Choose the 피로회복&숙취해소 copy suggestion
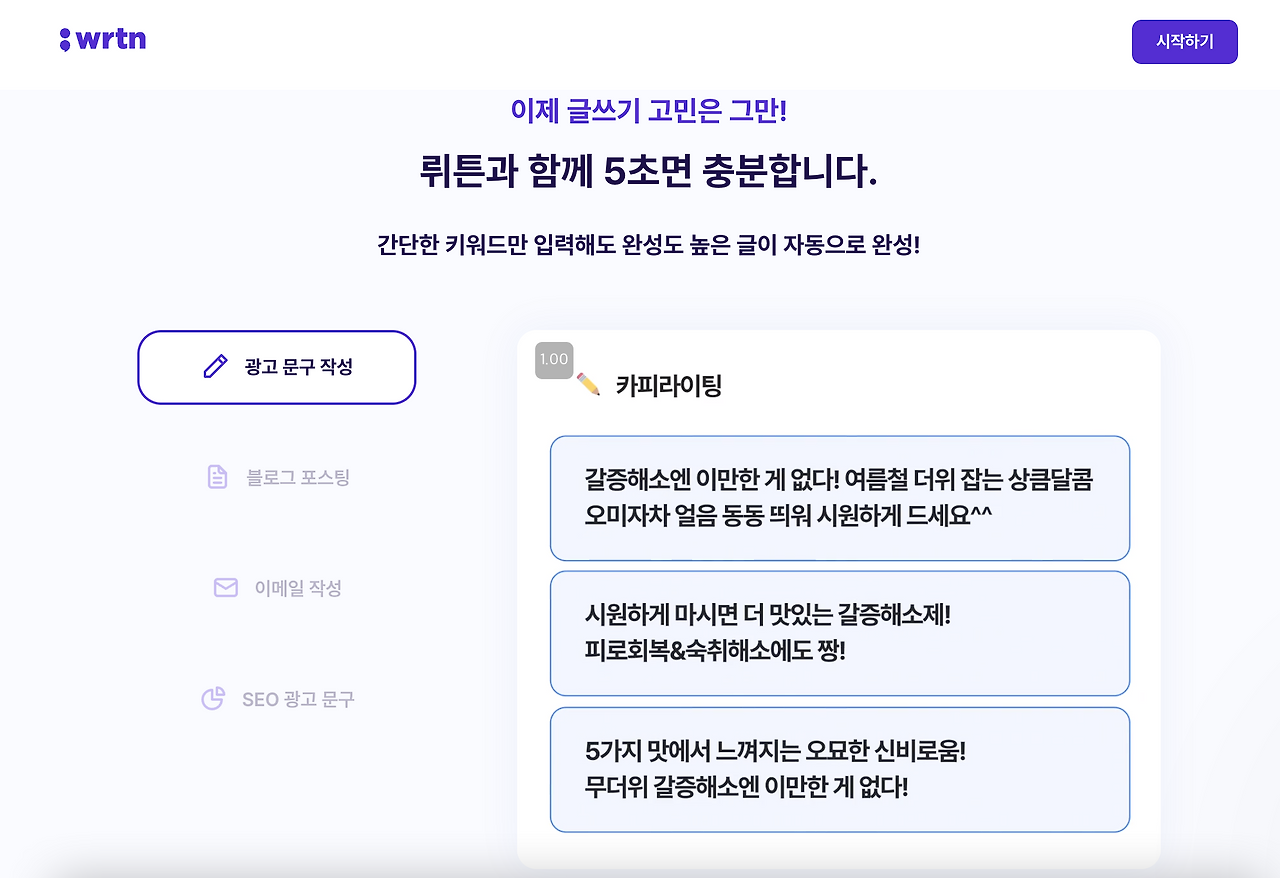 pyautogui.click(x=839, y=632)
